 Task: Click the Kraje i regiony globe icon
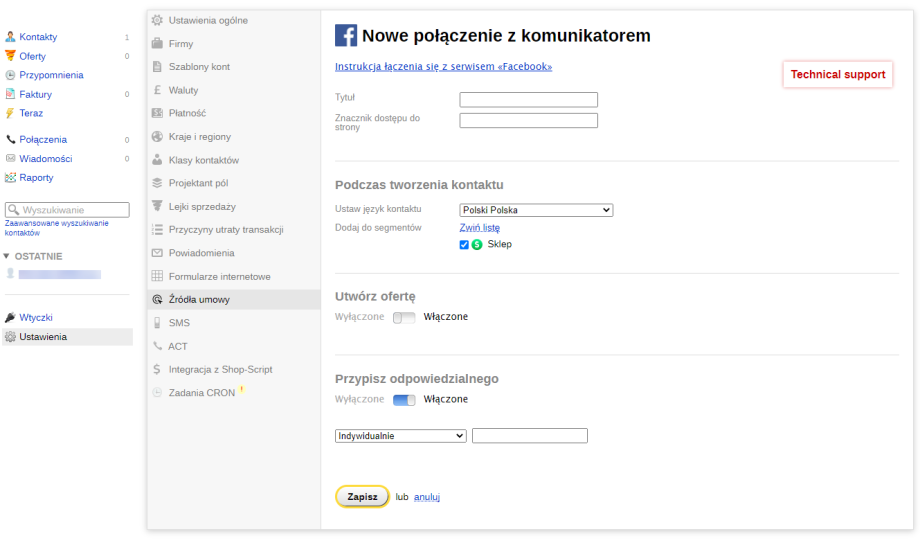click(x=157, y=136)
